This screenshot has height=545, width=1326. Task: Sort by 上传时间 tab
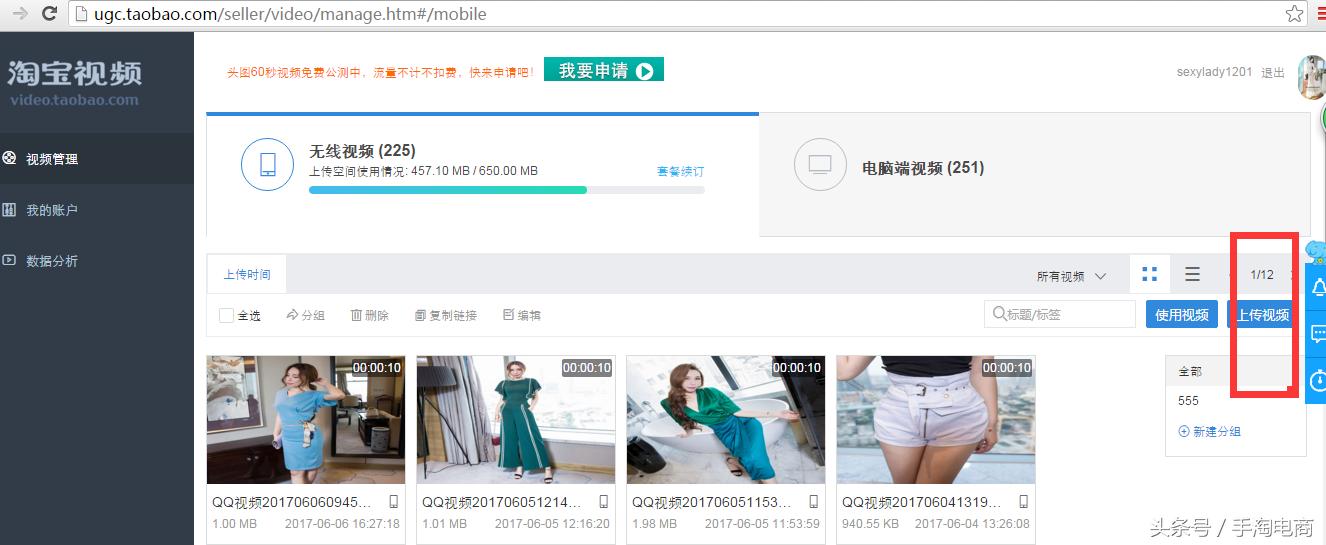pos(247,274)
